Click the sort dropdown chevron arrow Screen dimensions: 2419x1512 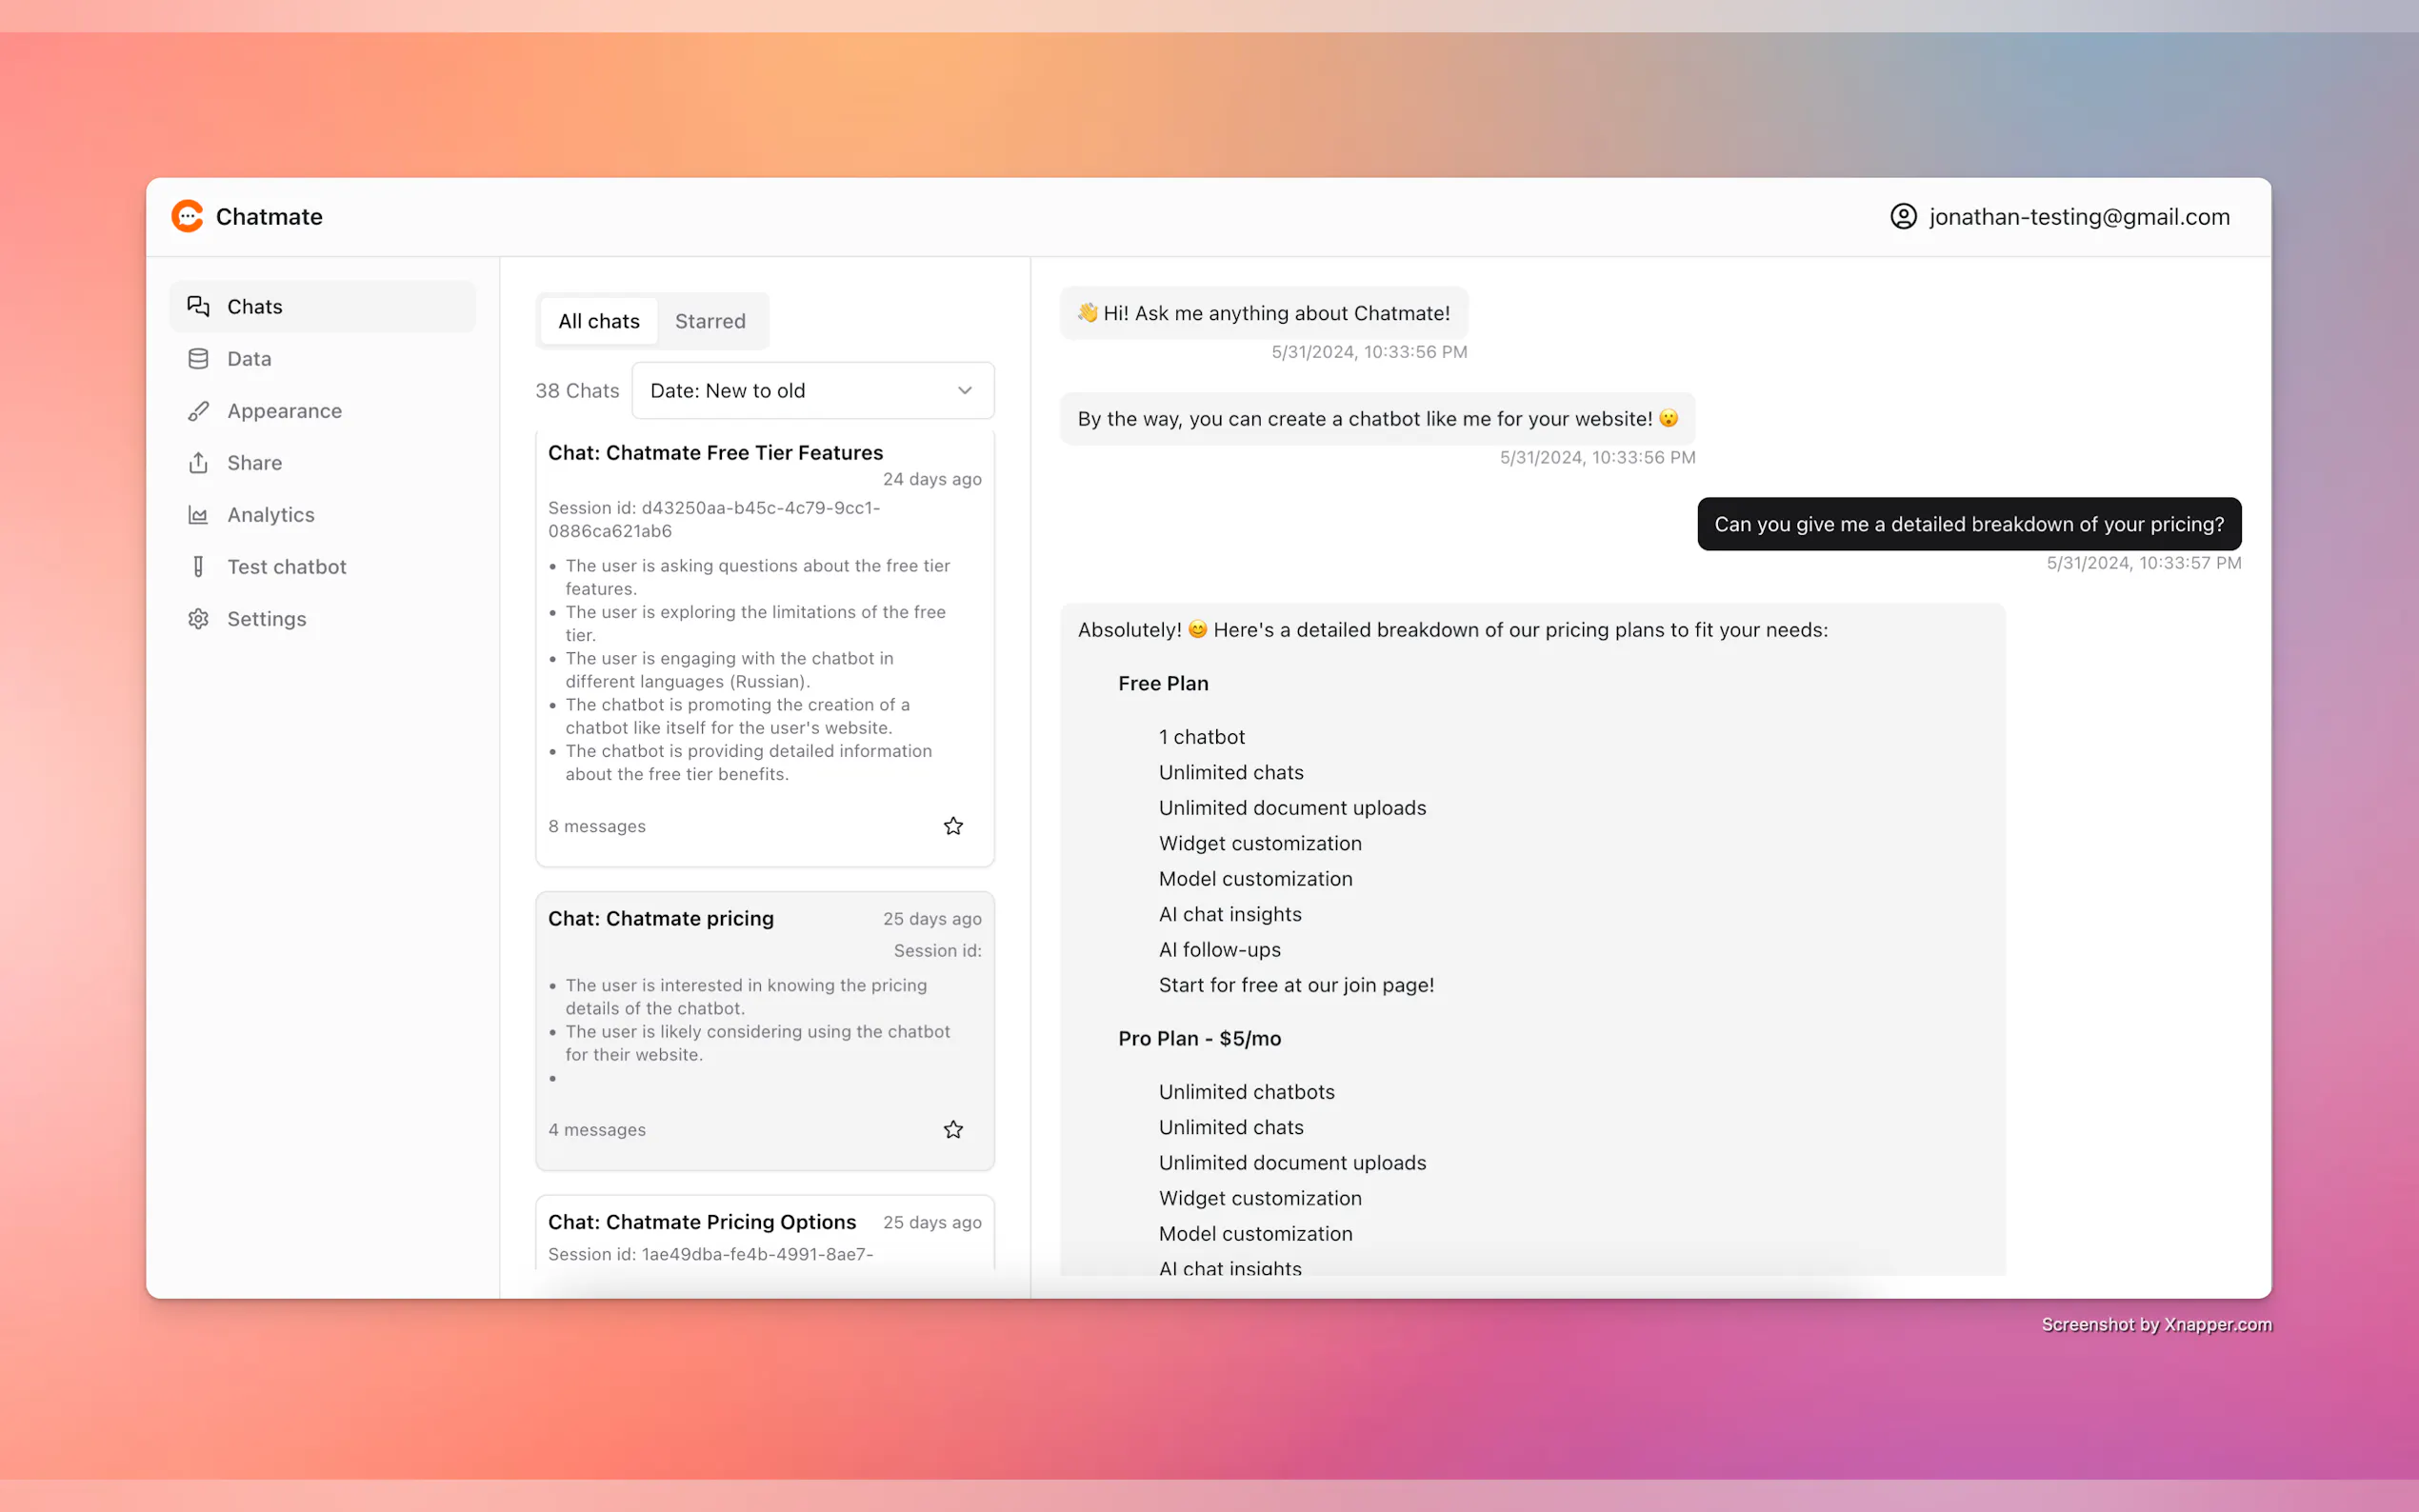tap(964, 391)
